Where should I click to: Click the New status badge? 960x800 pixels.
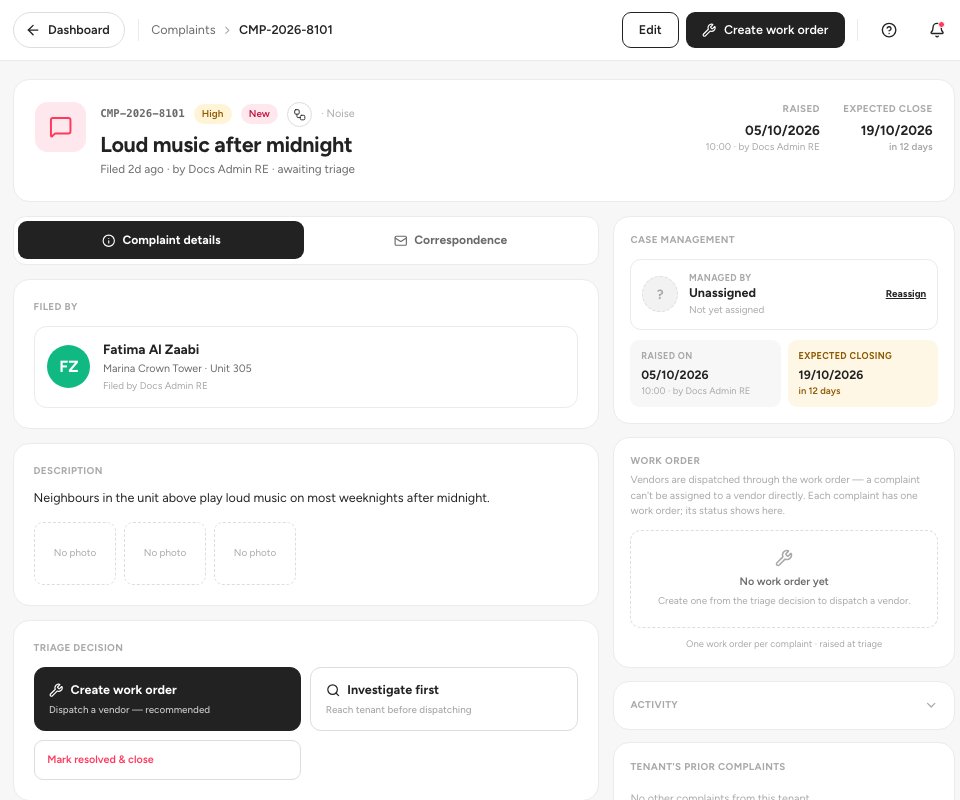pyautogui.click(x=259, y=114)
